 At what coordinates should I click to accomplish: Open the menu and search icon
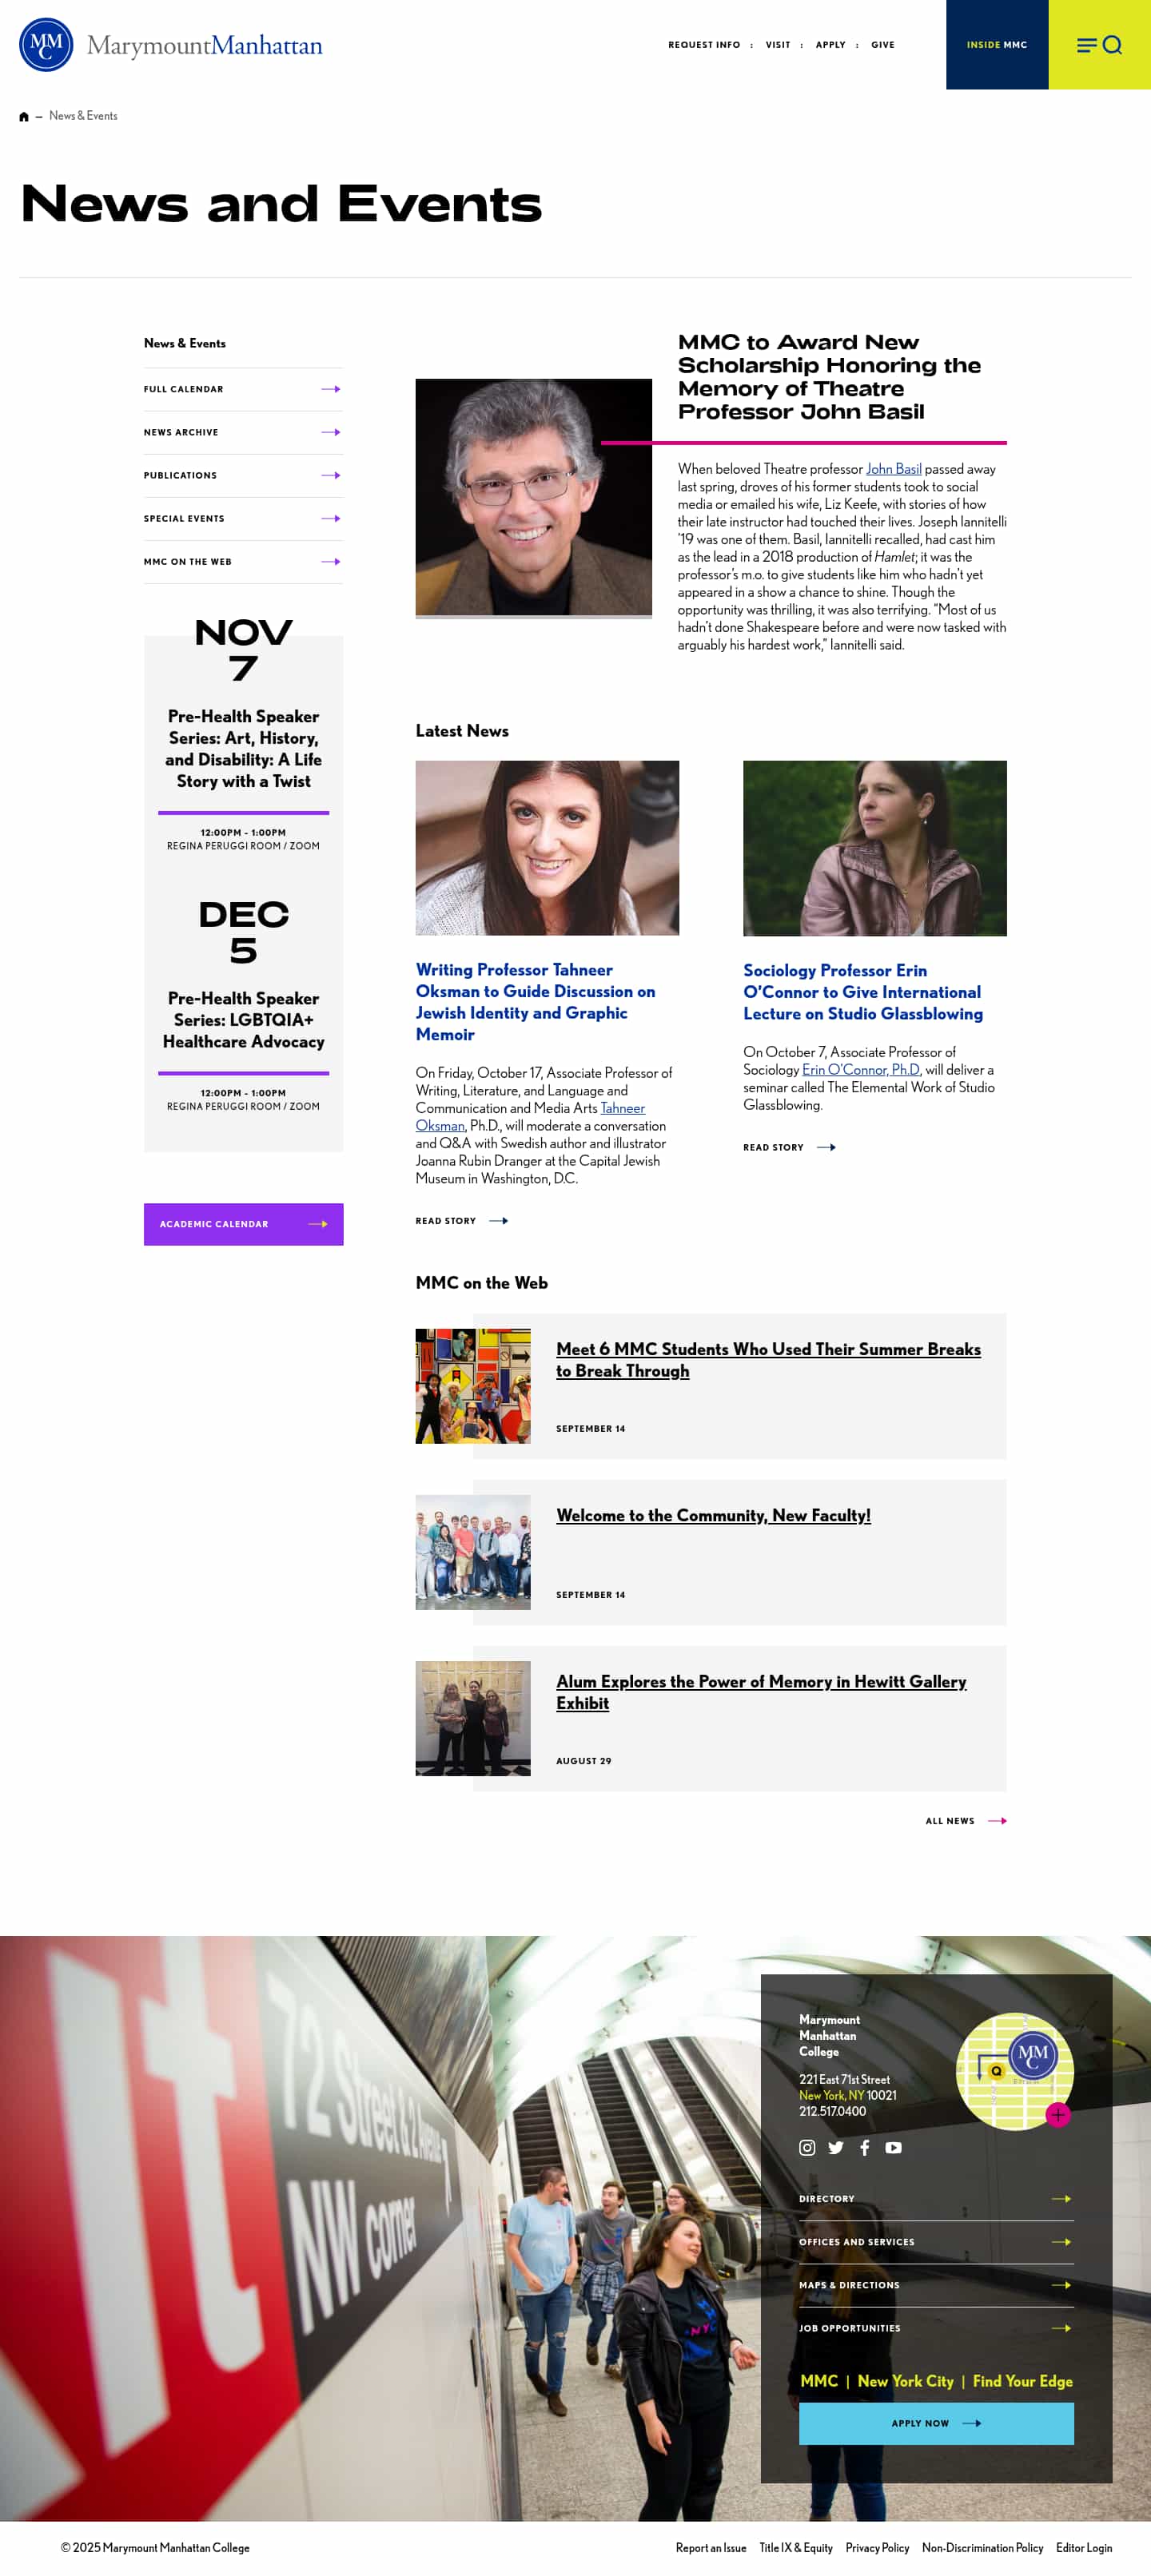[x=1099, y=45]
